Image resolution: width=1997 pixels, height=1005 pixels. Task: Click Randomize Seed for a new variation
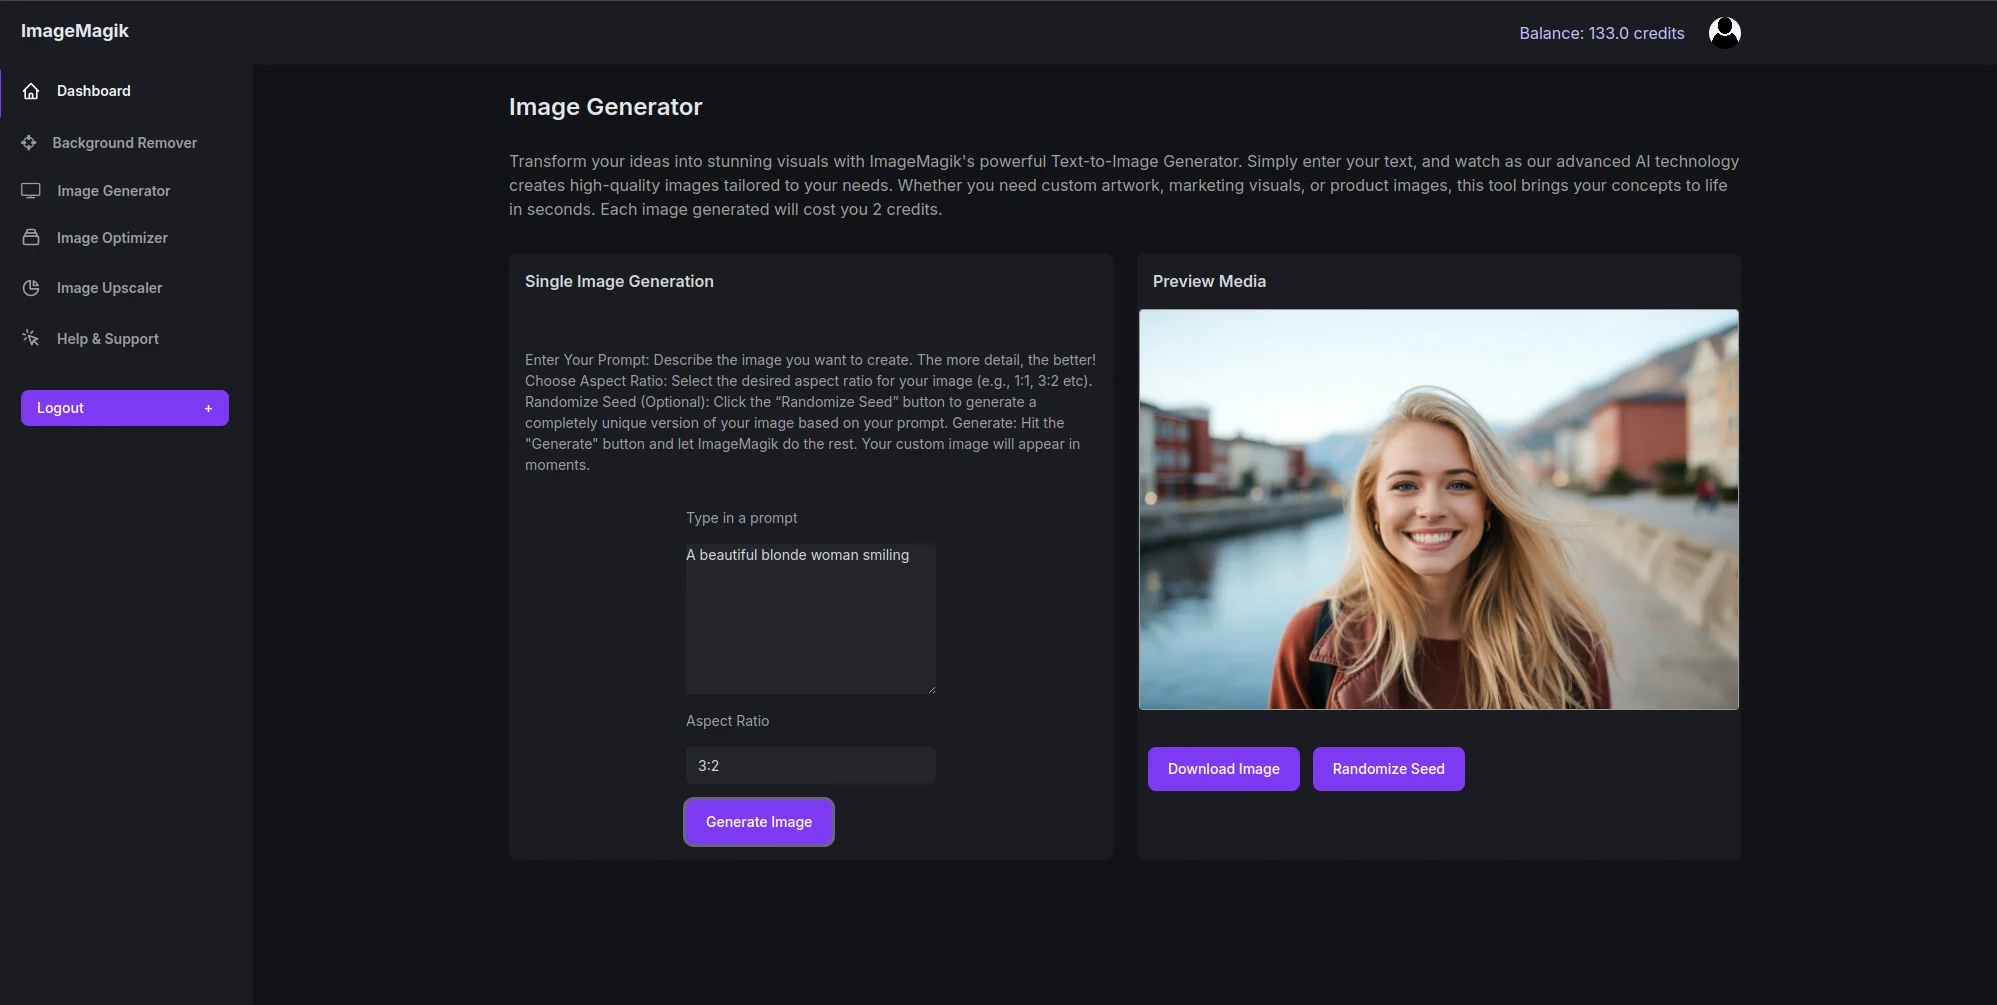coord(1388,768)
